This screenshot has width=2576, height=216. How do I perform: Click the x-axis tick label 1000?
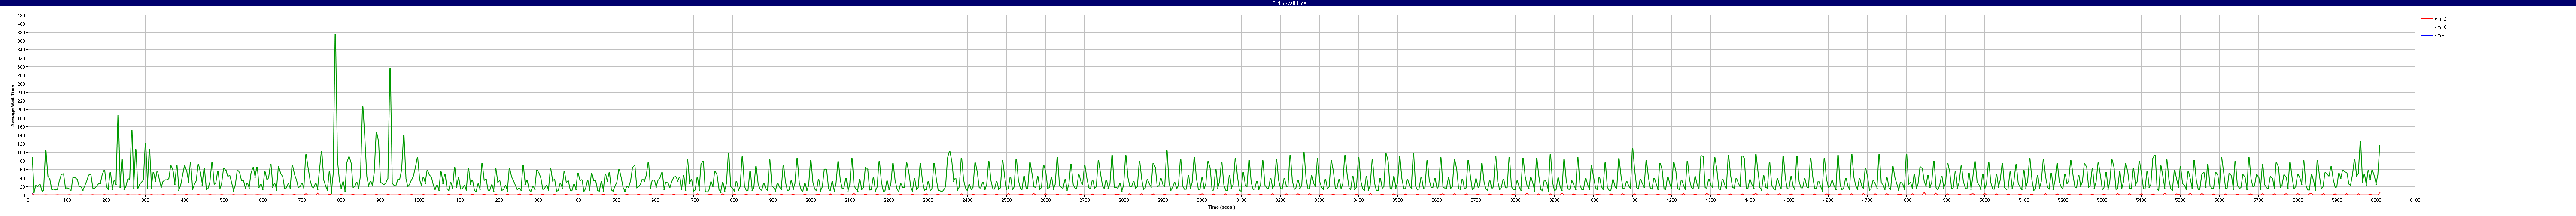[x=419, y=200]
